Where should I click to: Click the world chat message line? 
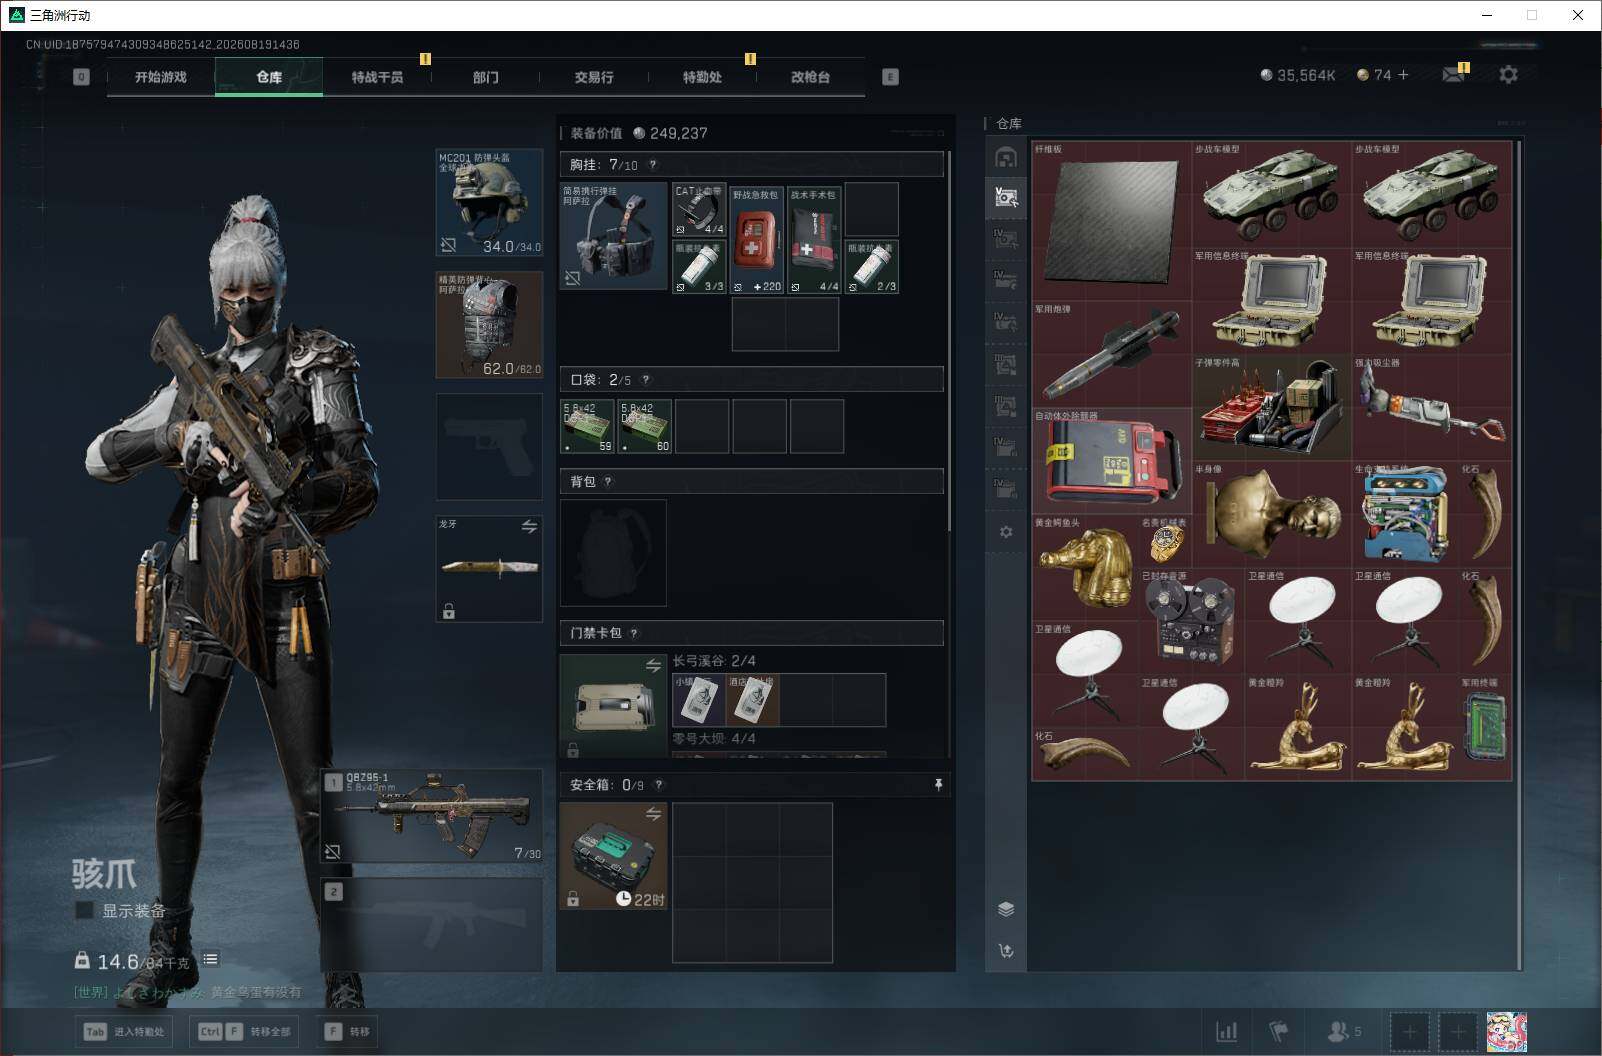point(187,992)
